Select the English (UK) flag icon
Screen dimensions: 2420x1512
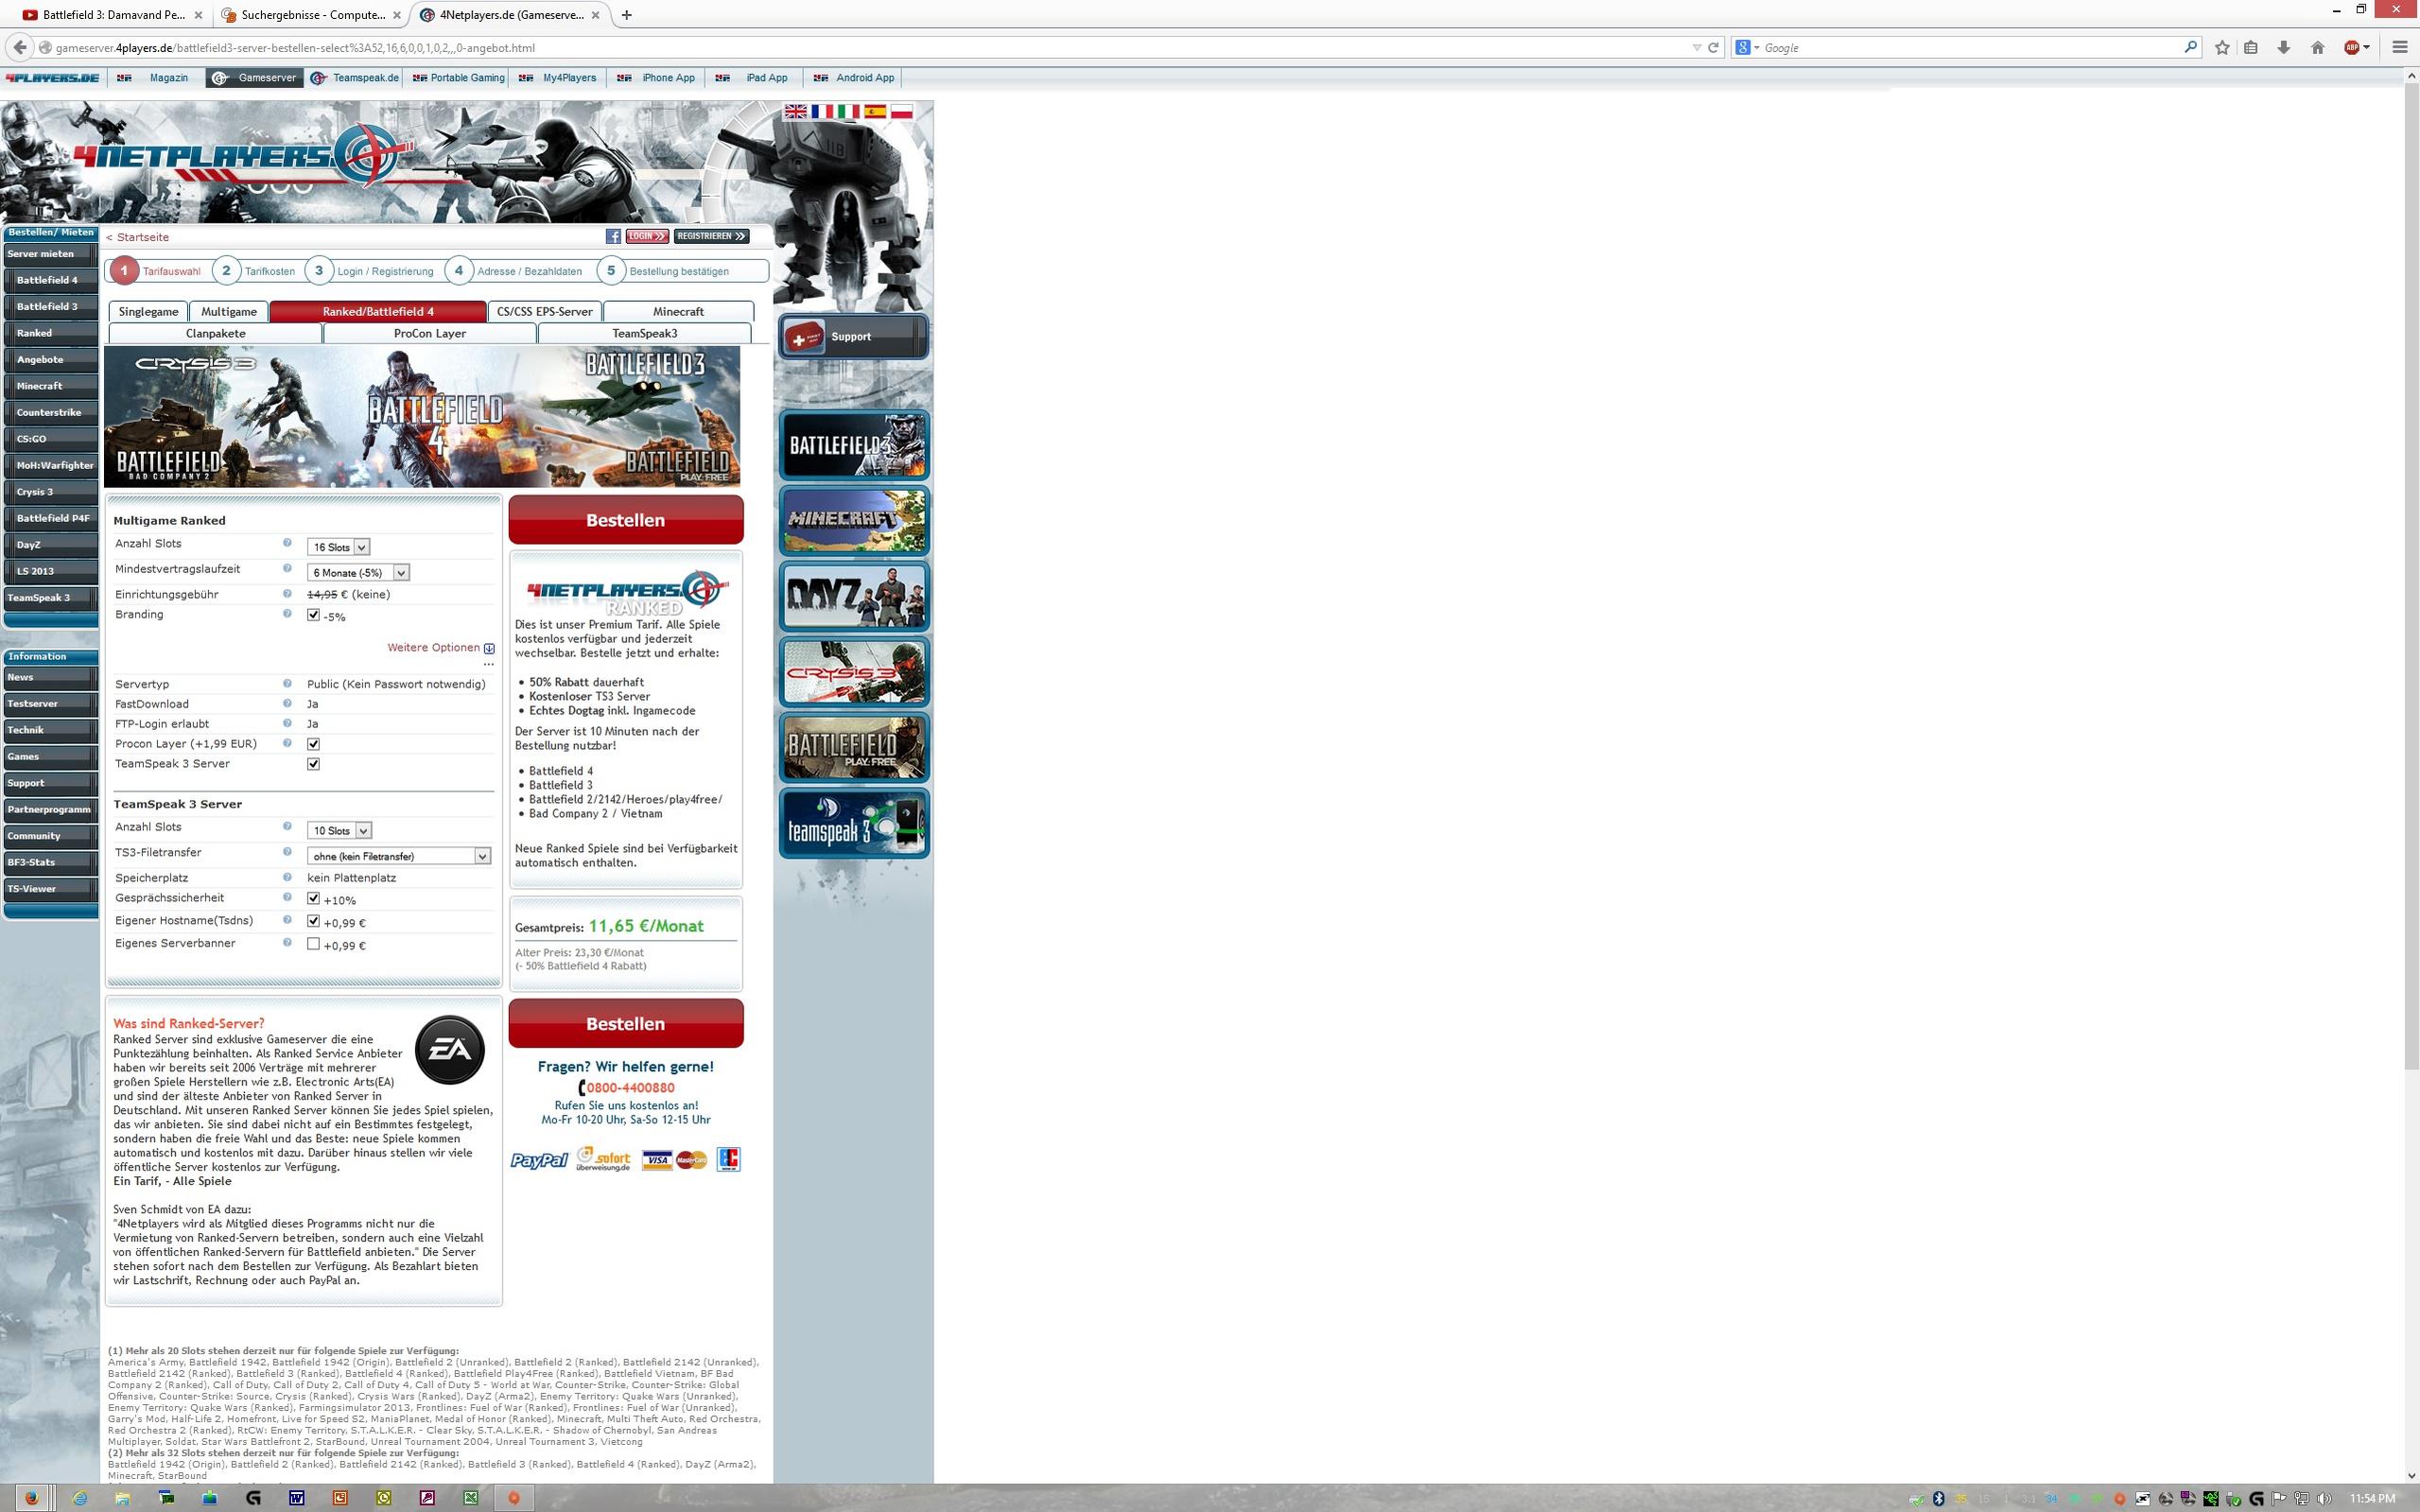[x=796, y=111]
